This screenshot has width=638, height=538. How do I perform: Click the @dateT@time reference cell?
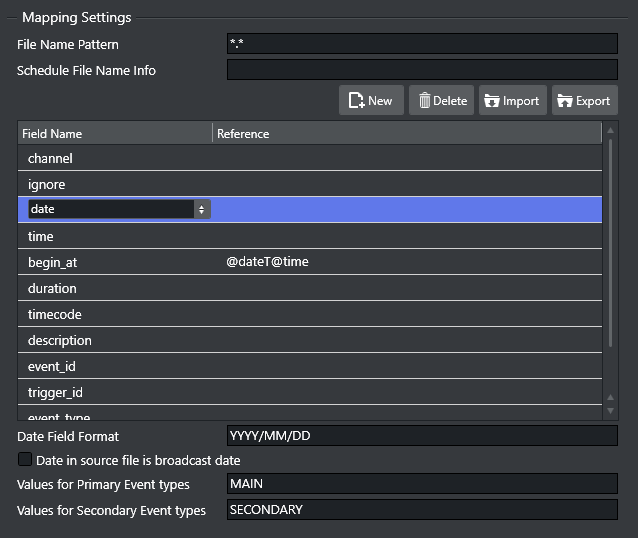(x=268, y=262)
